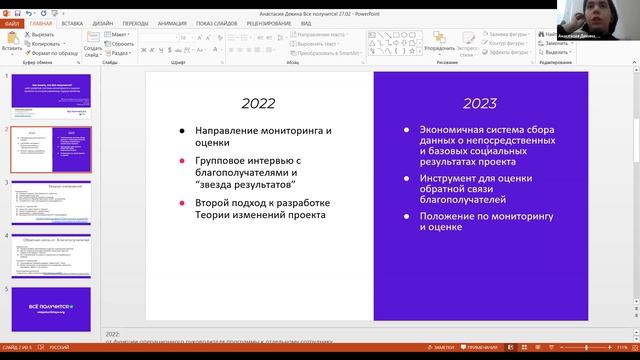Open the font name combo box
The width and height of the screenshot is (640, 360).
click(159, 38)
